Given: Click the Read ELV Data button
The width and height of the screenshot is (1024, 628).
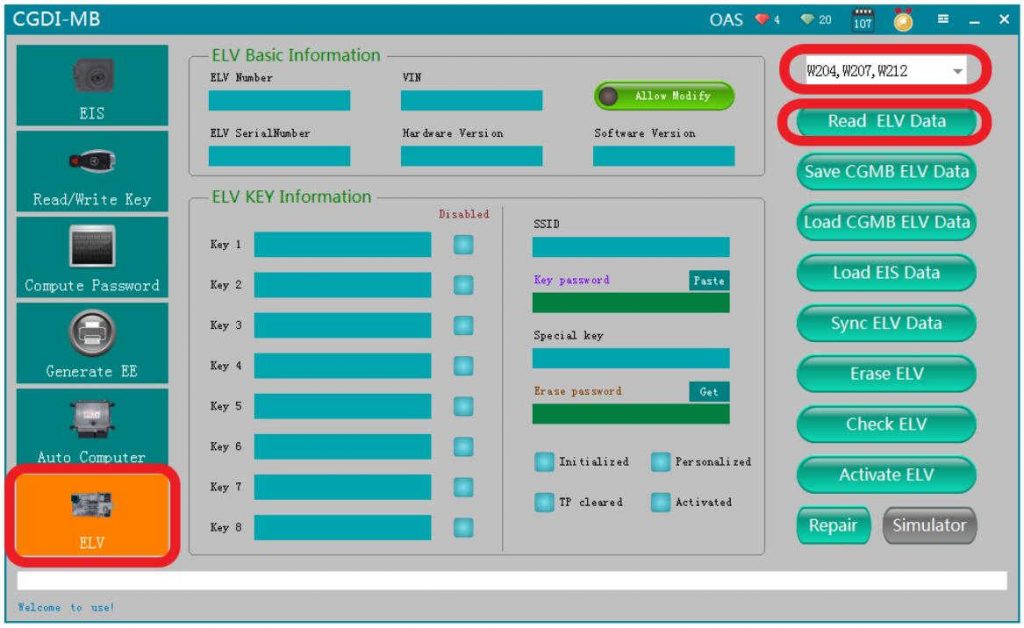Looking at the screenshot, I should pyautogui.click(x=886, y=121).
